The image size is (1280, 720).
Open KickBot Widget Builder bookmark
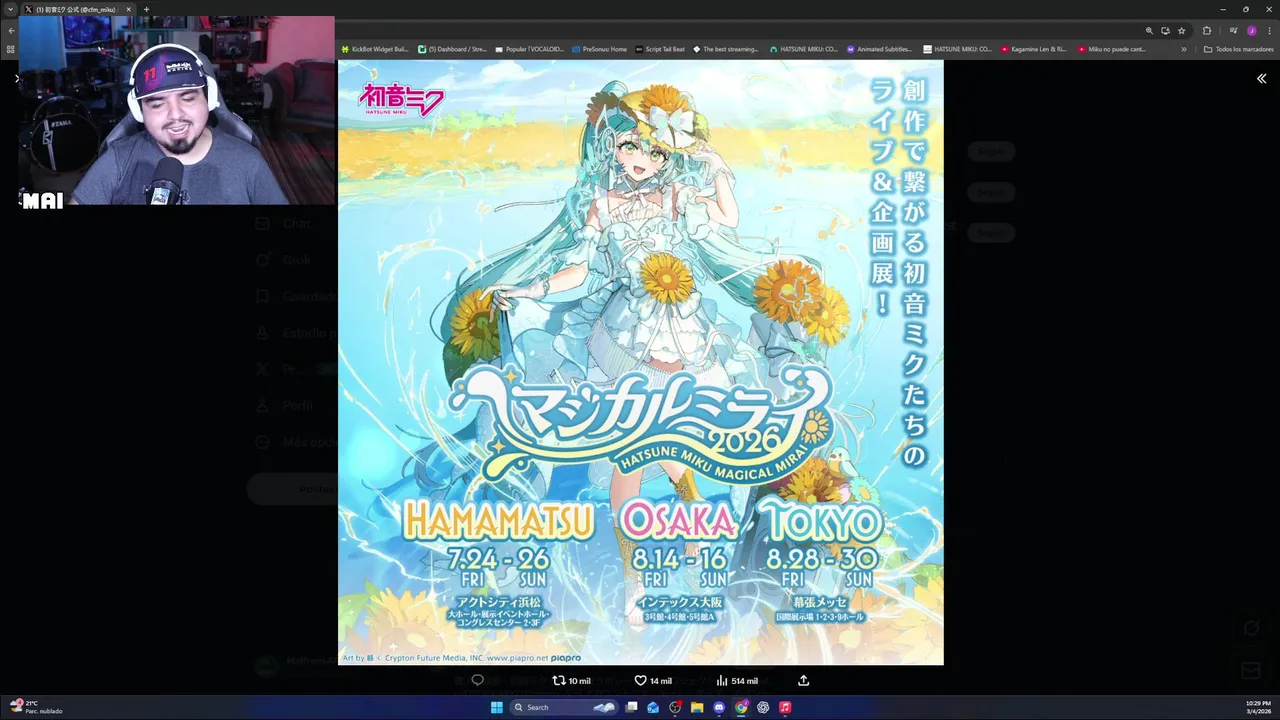376,49
